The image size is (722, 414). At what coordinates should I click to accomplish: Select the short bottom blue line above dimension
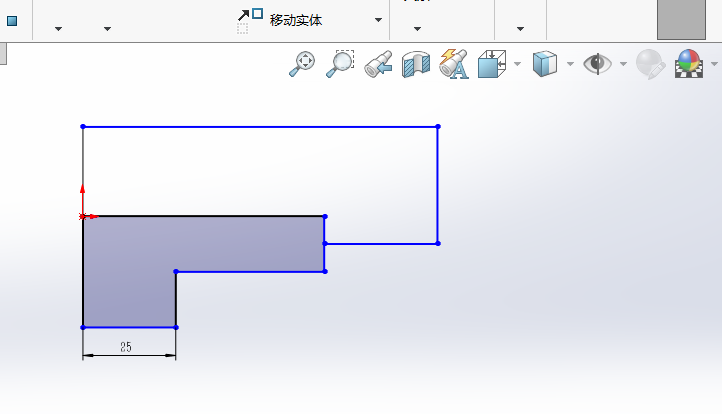tap(129, 327)
